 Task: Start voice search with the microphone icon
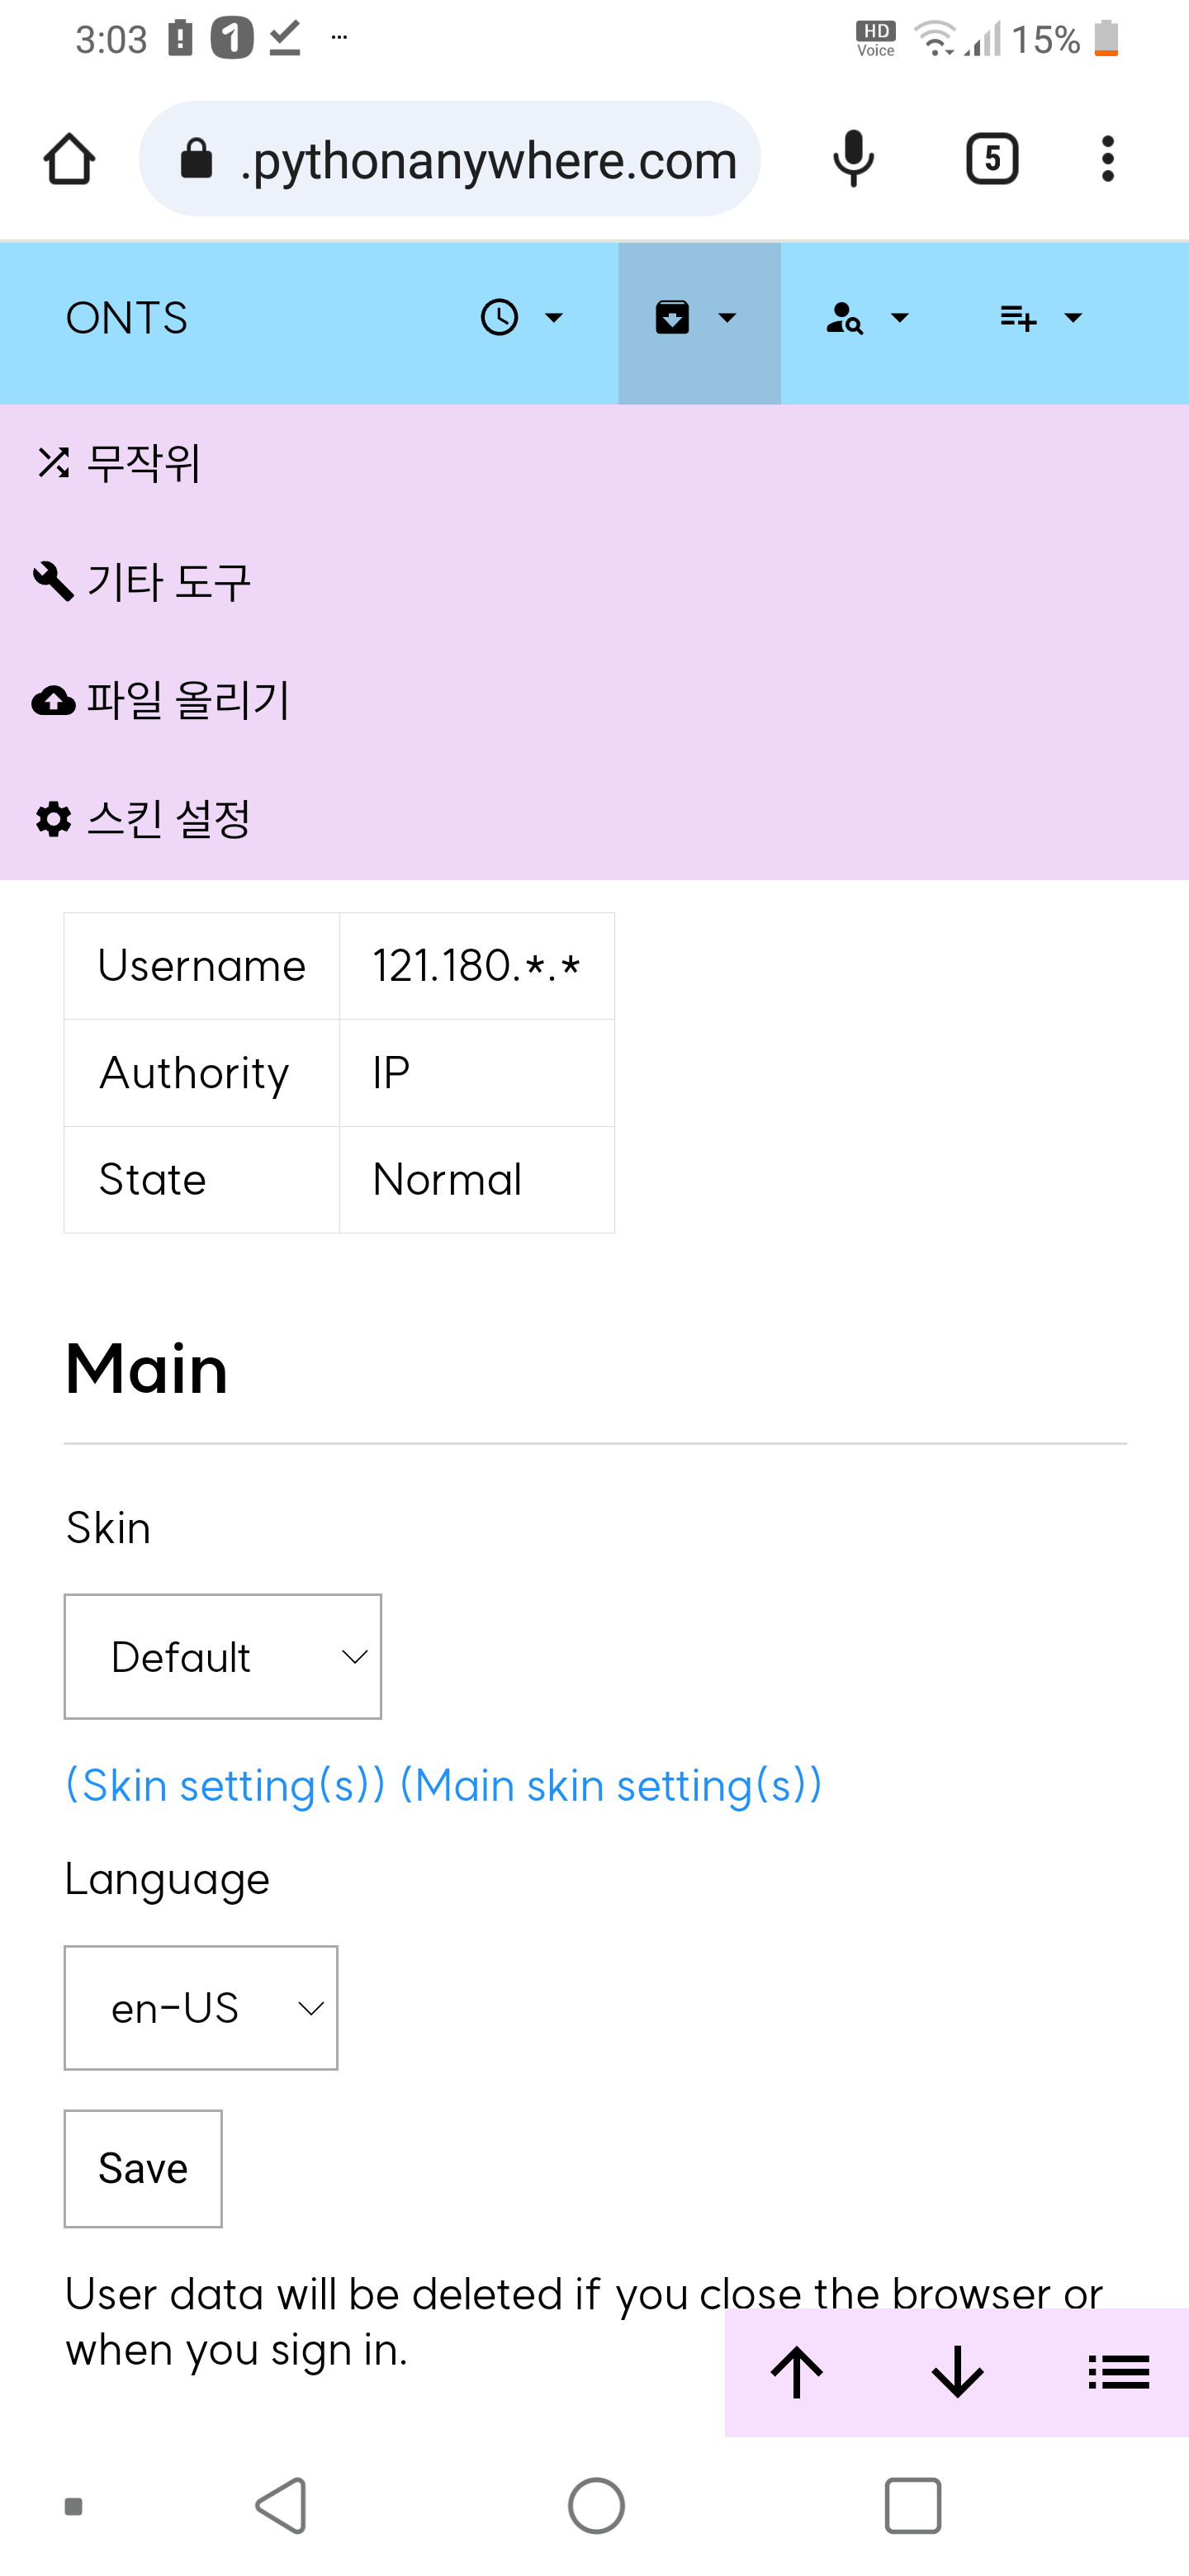click(853, 158)
